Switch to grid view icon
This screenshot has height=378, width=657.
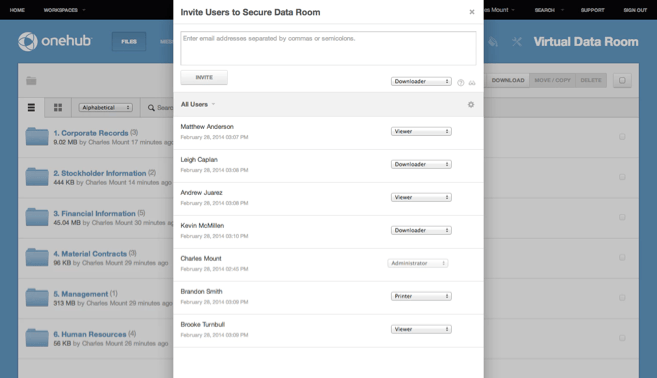coord(58,108)
